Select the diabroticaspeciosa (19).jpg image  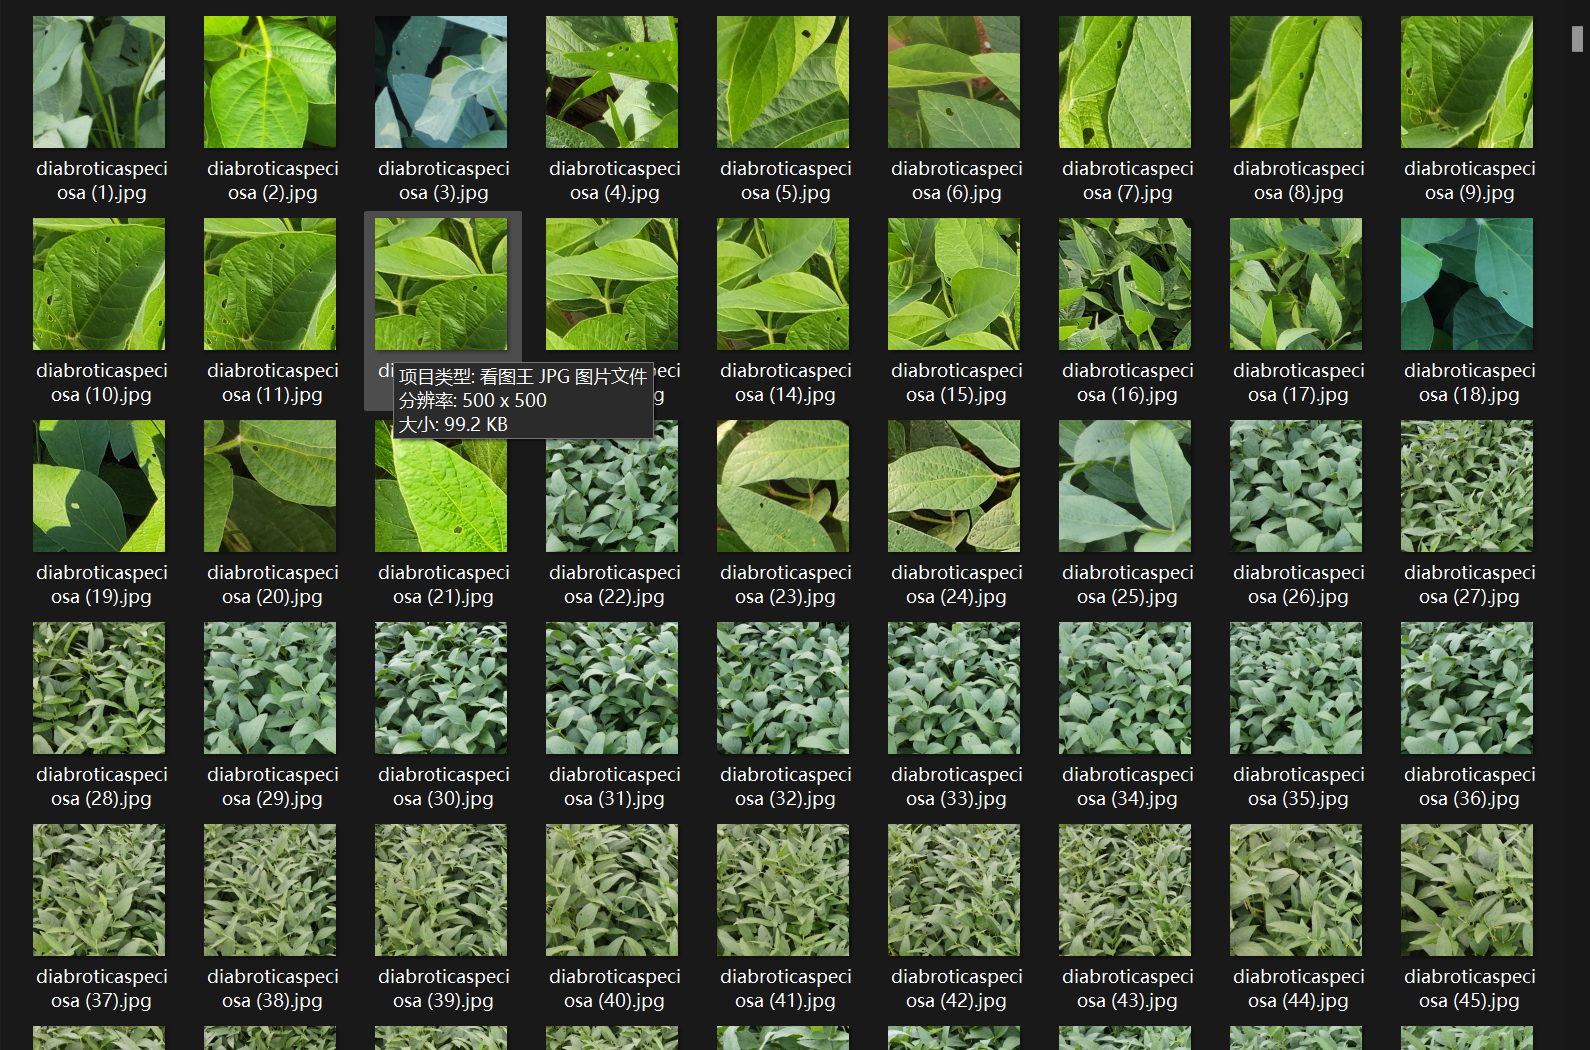99,486
